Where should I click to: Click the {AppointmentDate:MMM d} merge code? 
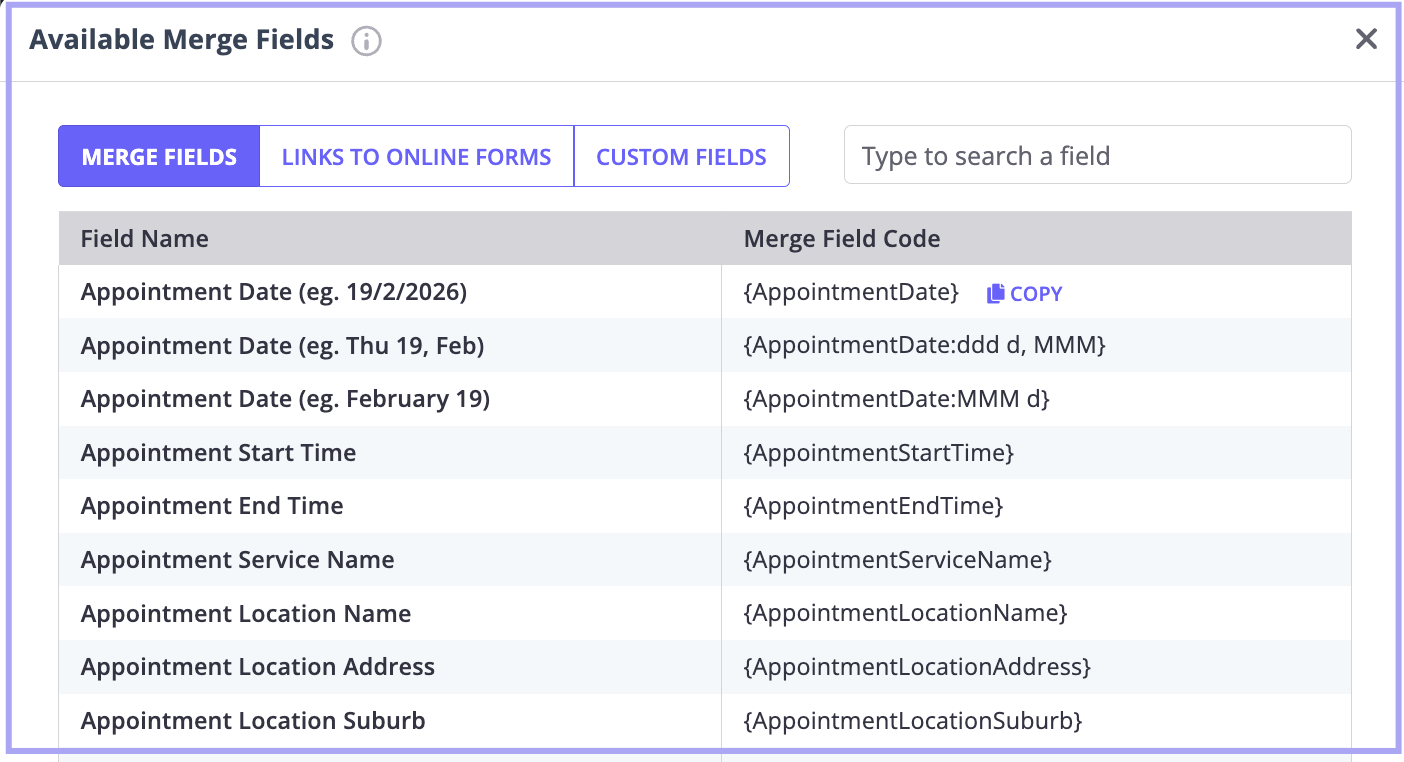(x=896, y=399)
